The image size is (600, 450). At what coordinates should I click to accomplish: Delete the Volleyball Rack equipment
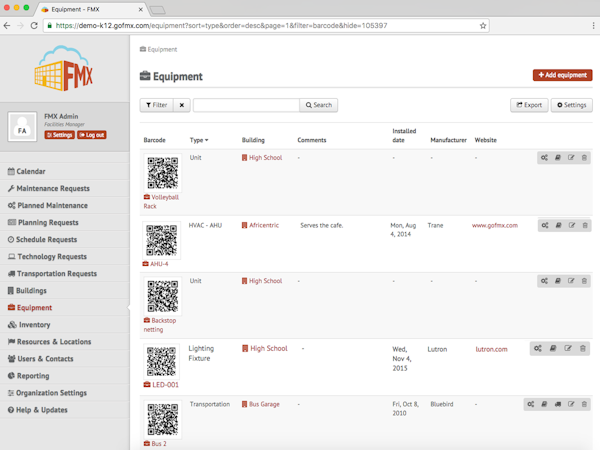(x=584, y=158)
